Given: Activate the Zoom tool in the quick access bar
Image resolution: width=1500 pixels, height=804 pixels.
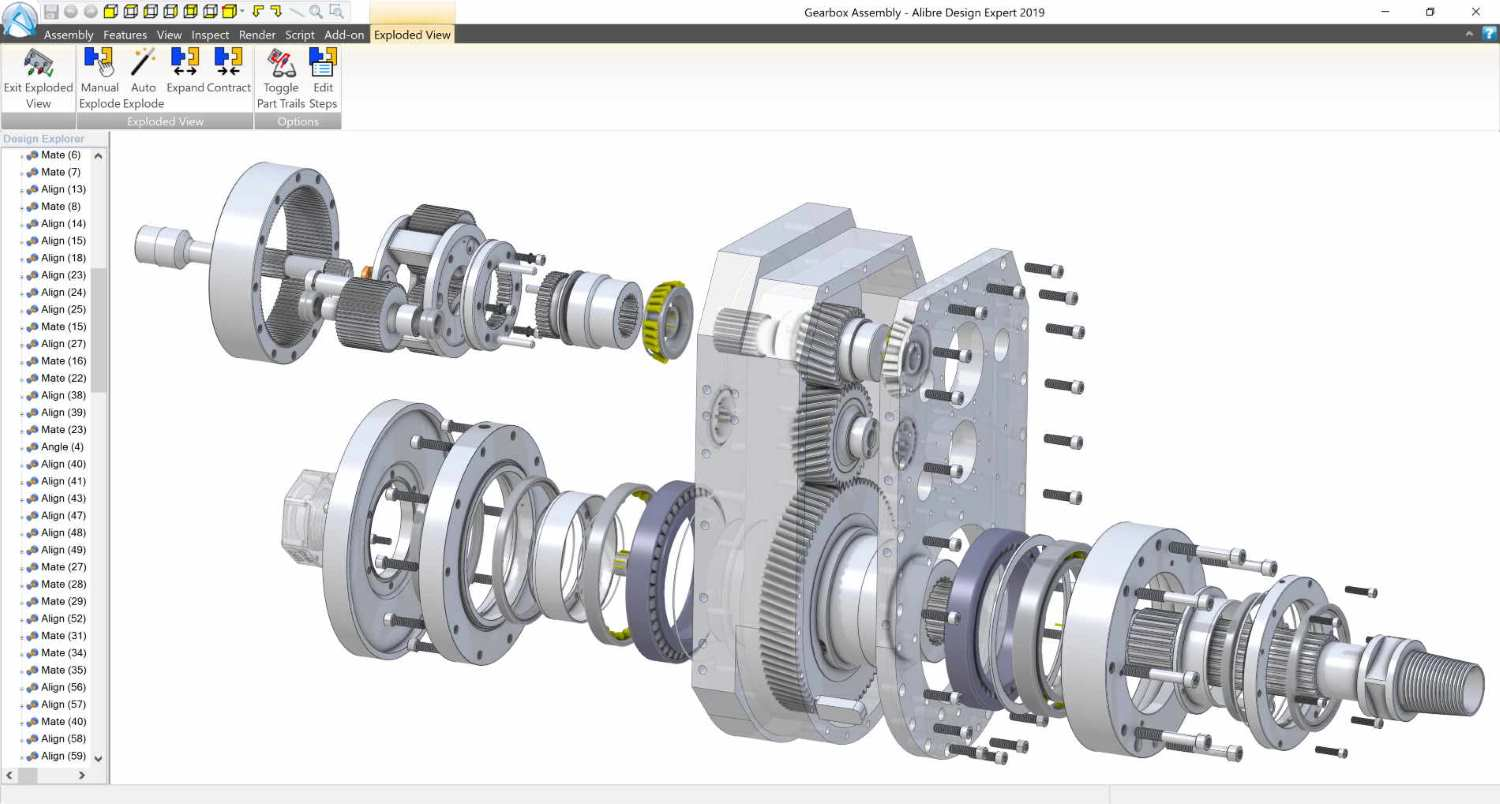Looking at the screenshot, I should tap(315, 12).
